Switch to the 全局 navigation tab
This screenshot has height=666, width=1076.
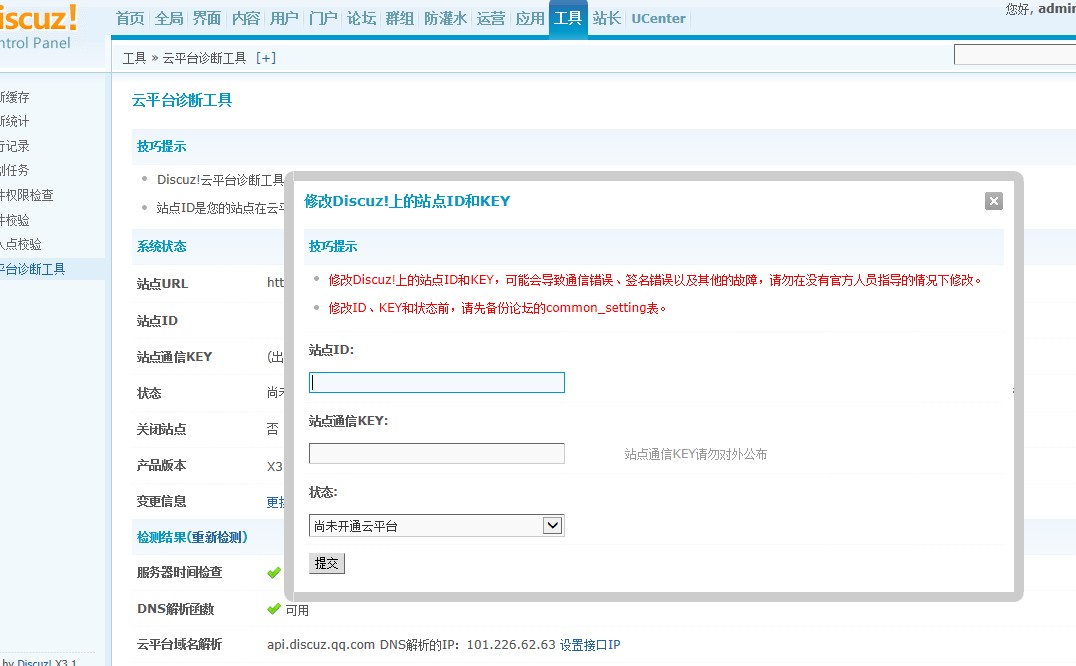click(x=169, y=19)
